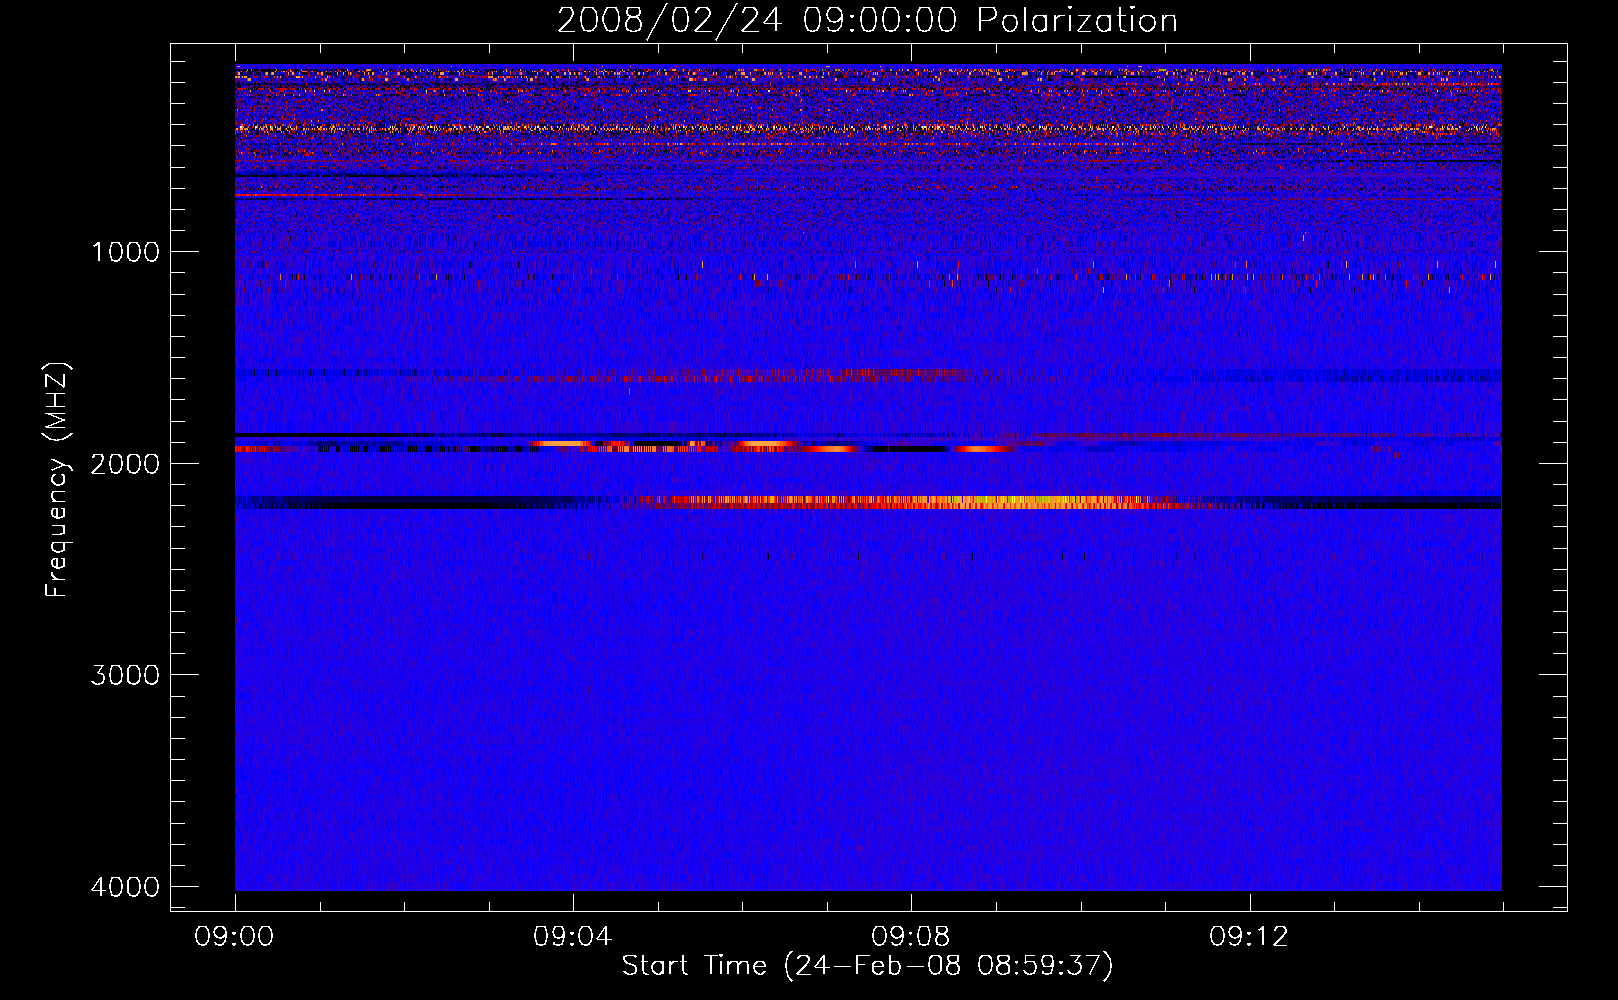Select the '1000' frequency axis label

click(125, 252)
